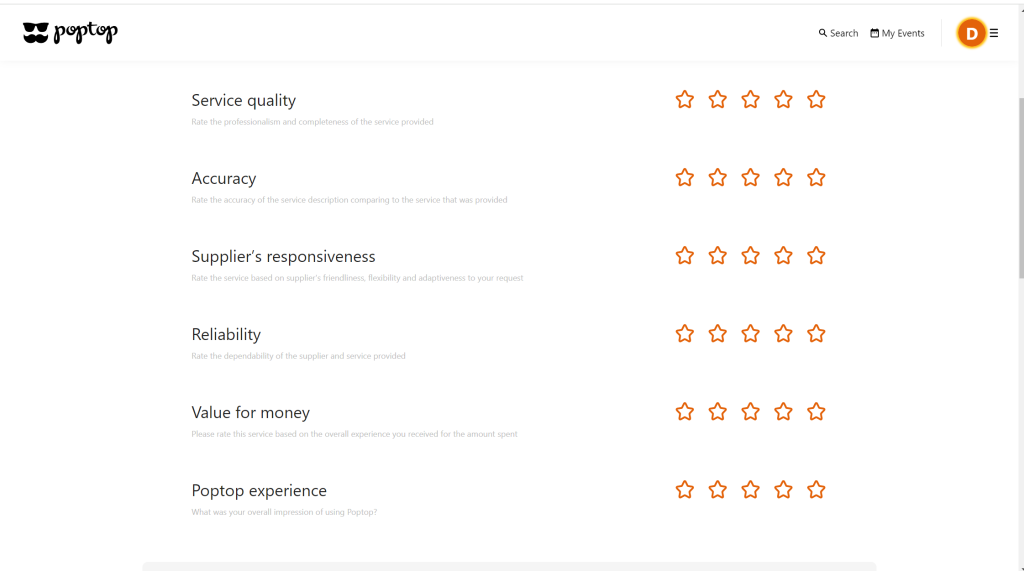
Task: Give Service quality one star
Action: click(684, 99)
